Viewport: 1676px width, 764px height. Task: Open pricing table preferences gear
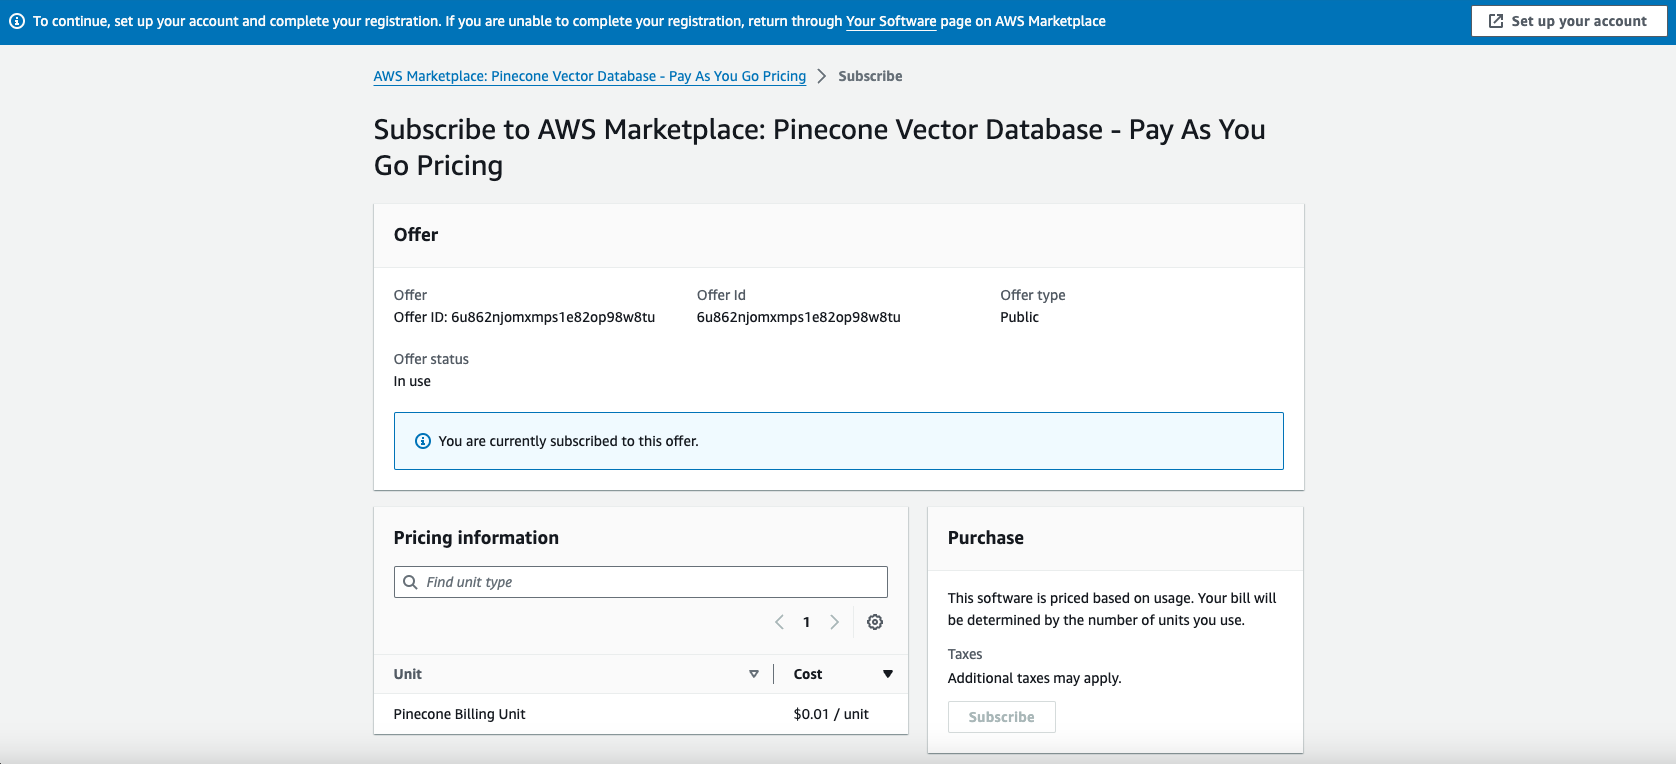tap(875, 622)
